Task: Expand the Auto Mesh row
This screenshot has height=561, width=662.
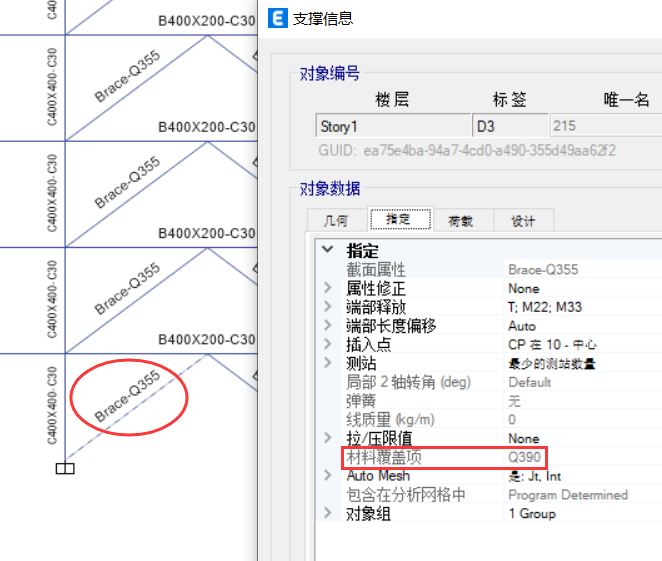Action: pos(327,476)
